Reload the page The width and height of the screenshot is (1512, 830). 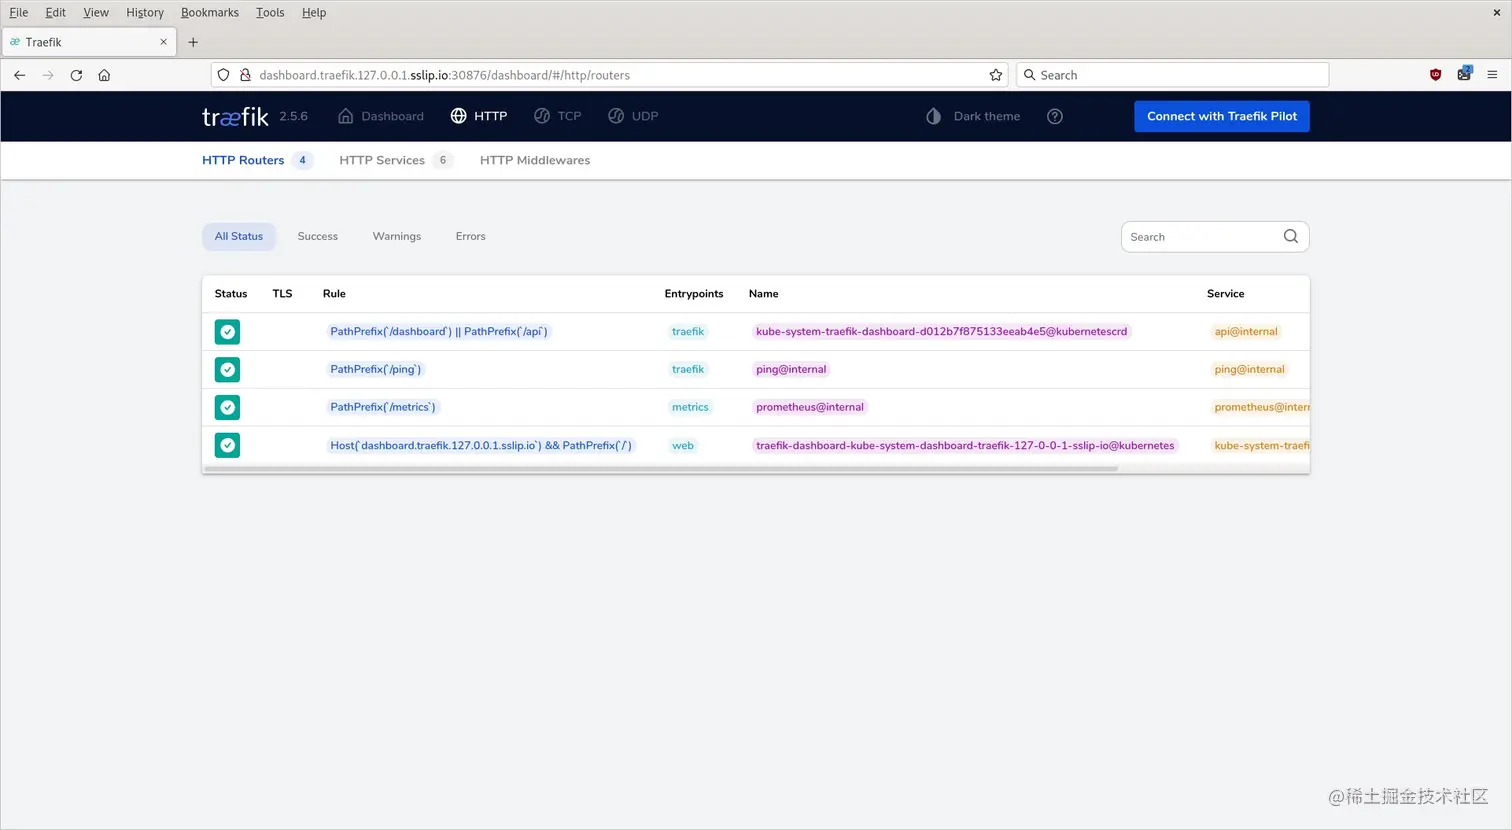pyautogui.click(x=76, y=75)
